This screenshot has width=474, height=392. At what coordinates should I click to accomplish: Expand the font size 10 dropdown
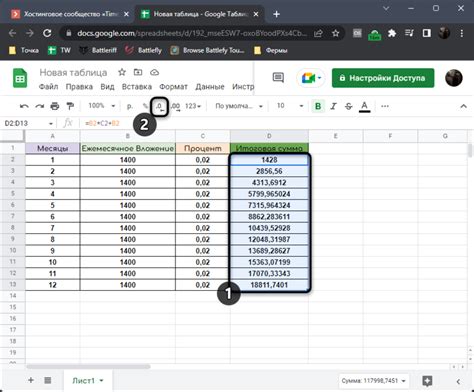[x=289, y=106]
